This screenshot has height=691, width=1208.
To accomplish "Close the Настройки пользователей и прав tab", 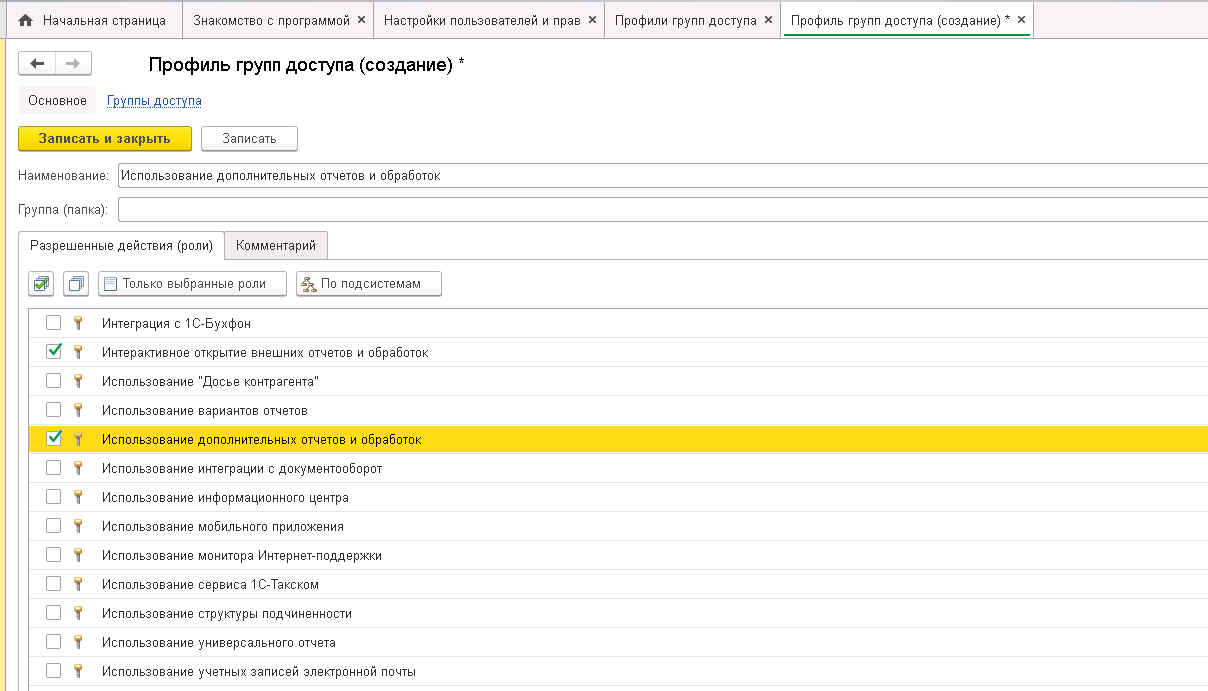I will pos(592,20).
